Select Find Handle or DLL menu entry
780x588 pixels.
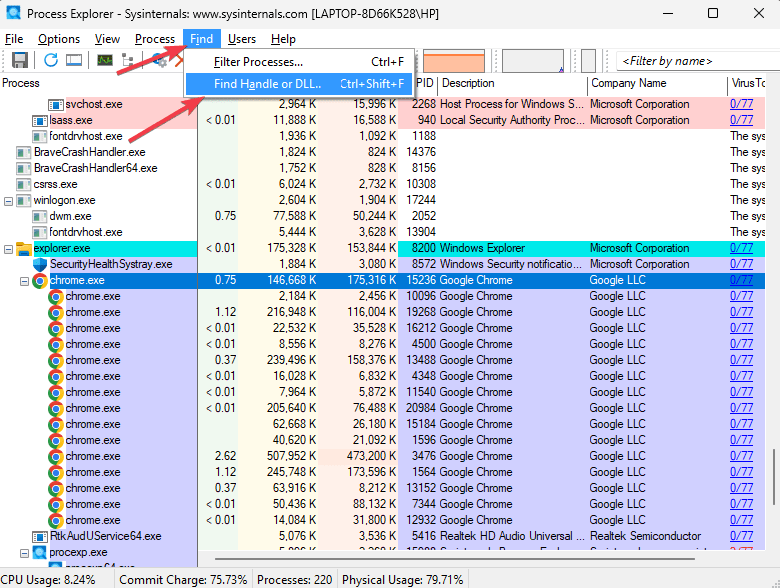[267, 84]
